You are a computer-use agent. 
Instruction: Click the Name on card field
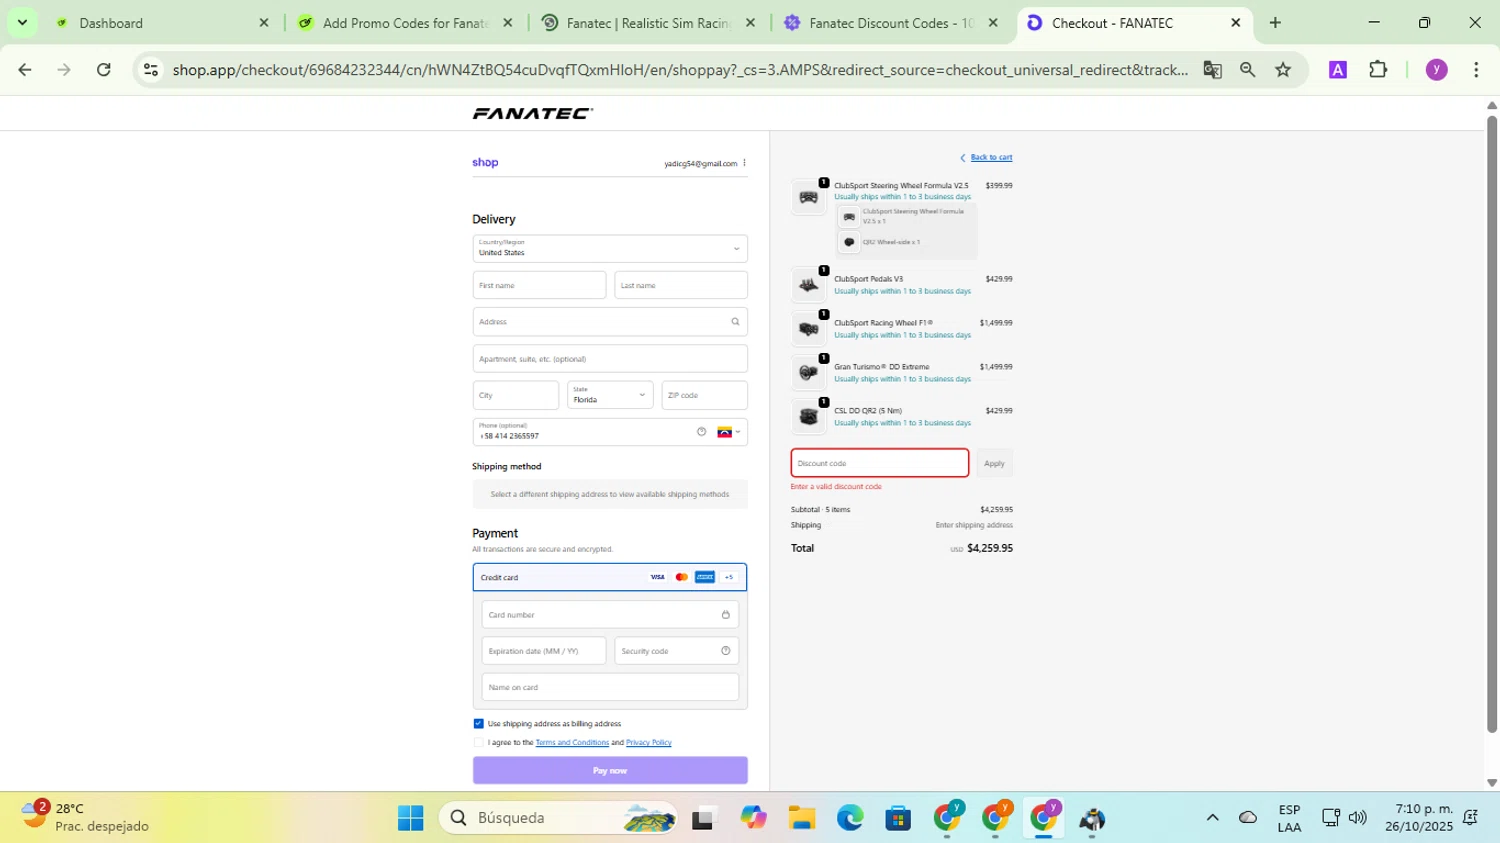pos(610,687)
